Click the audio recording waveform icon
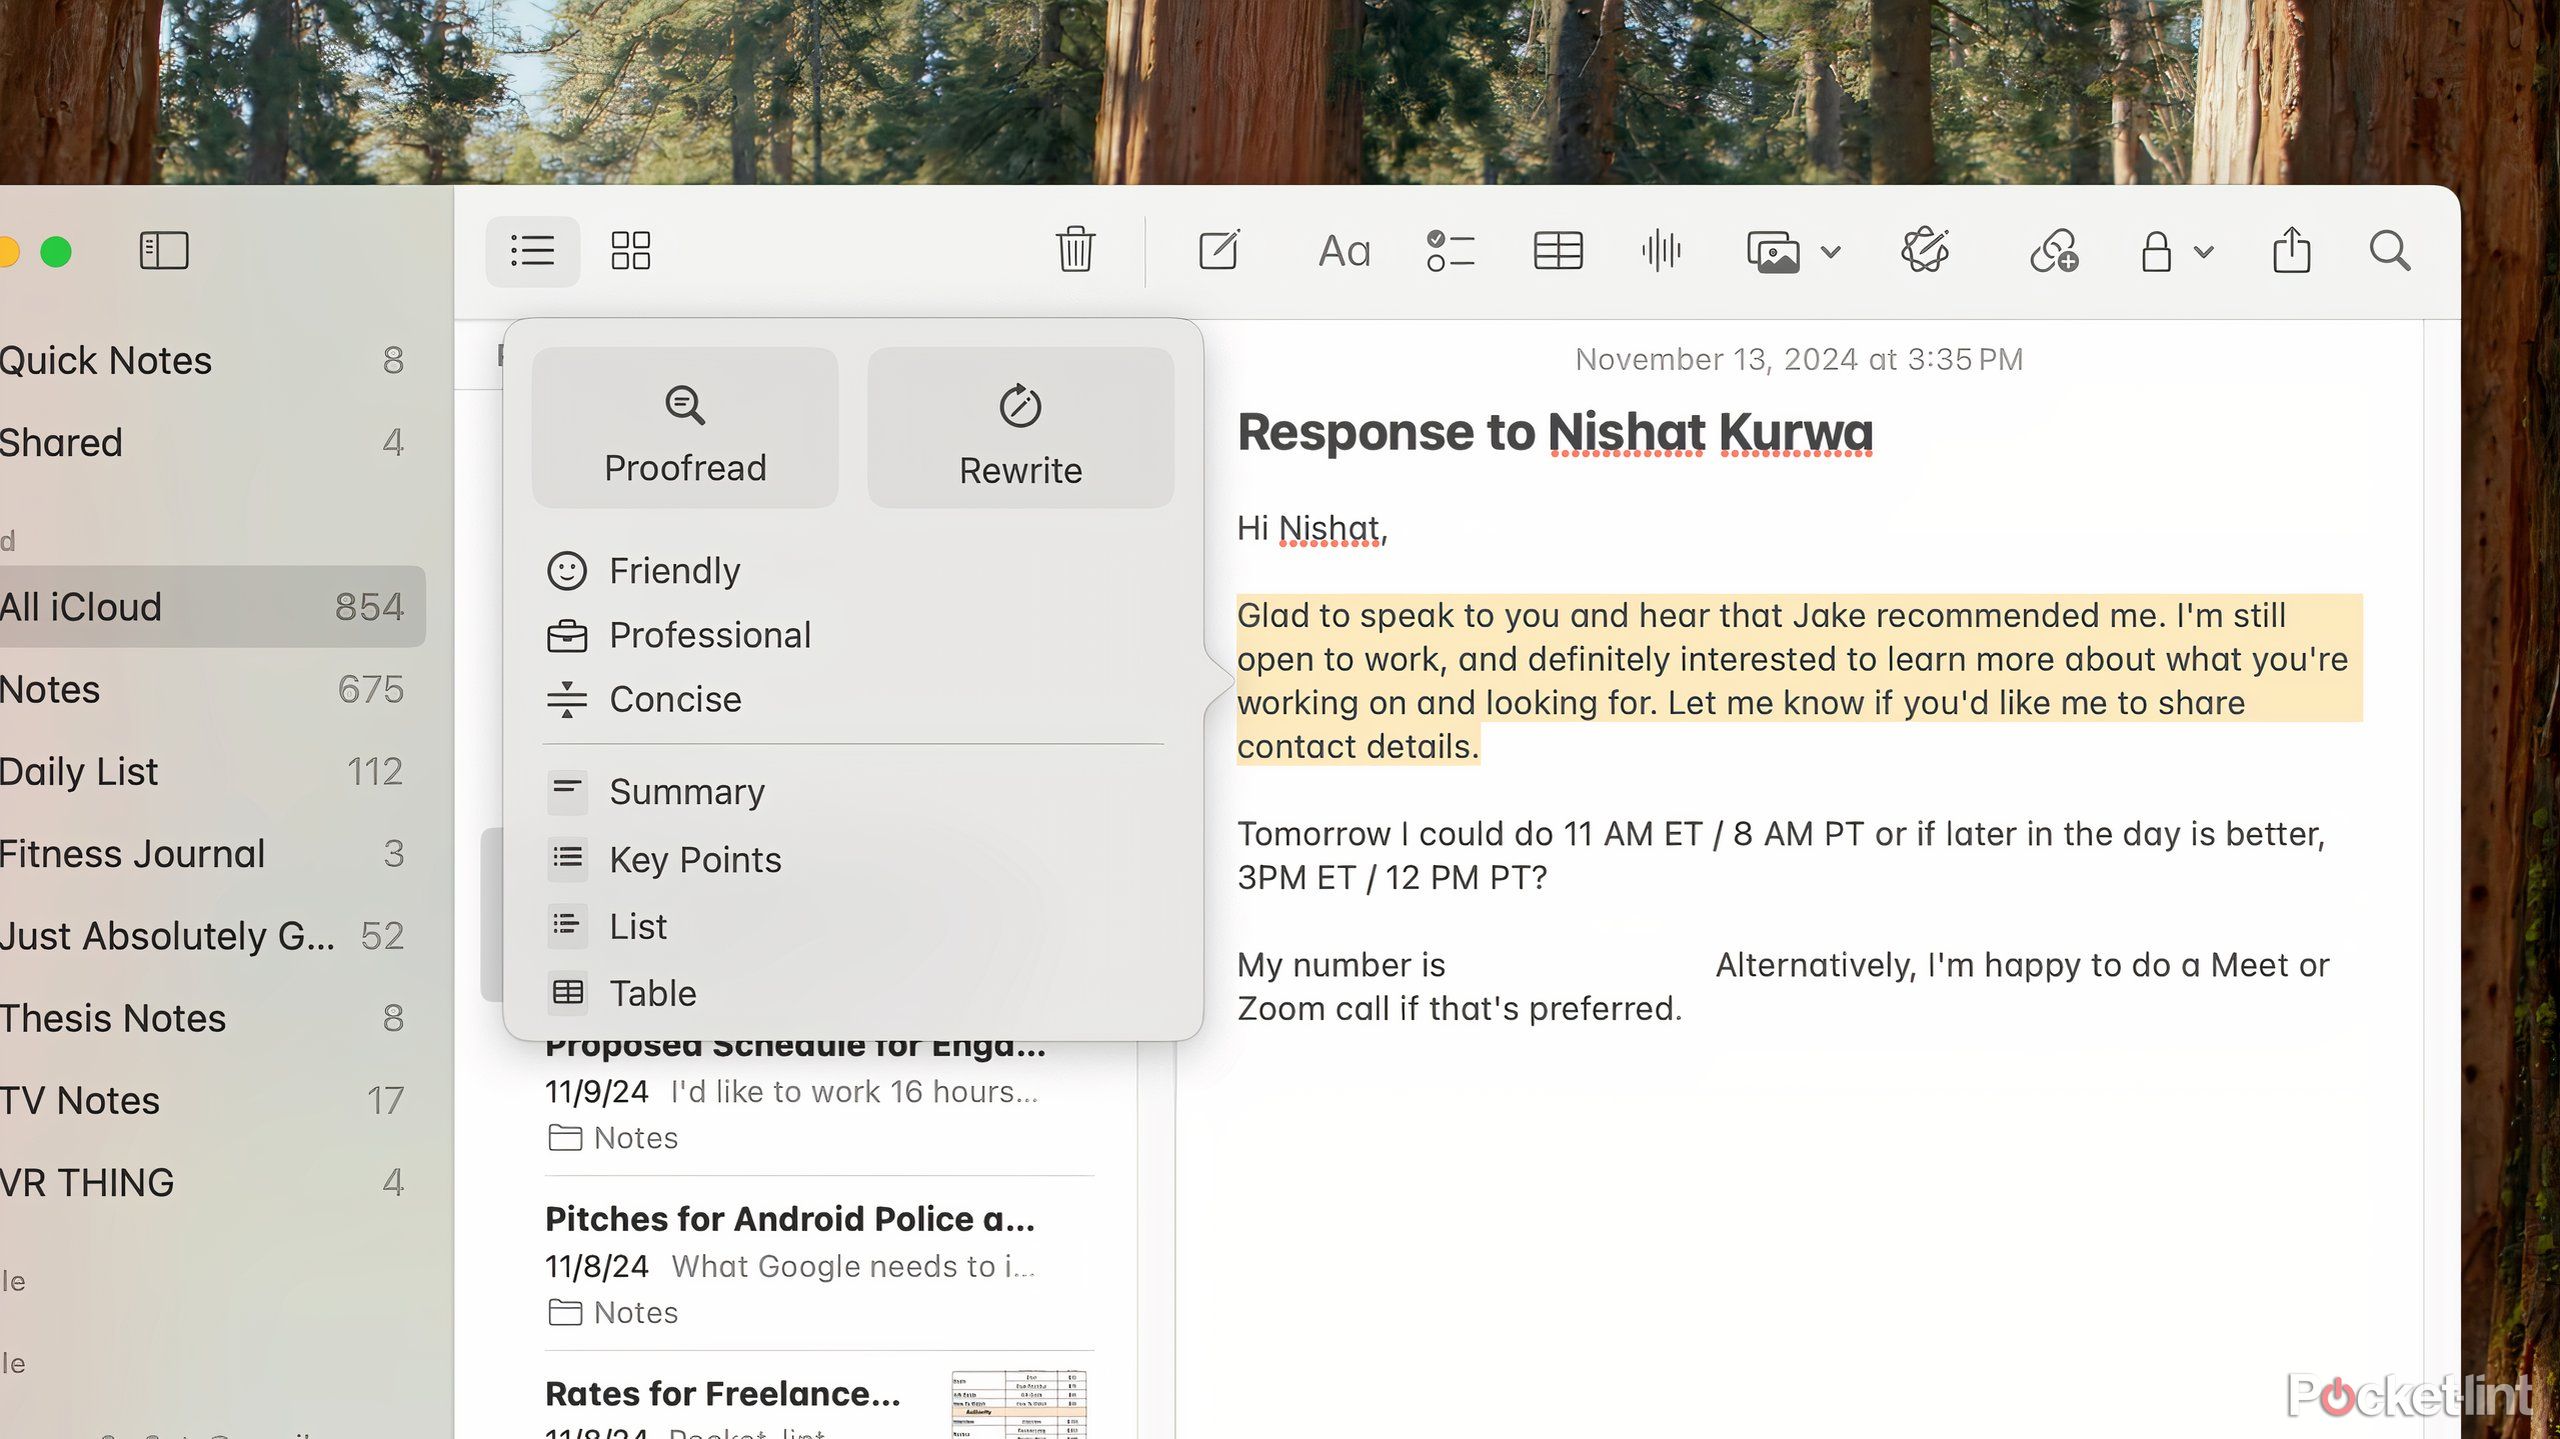2560x1439 pixels. [1663, 250]
